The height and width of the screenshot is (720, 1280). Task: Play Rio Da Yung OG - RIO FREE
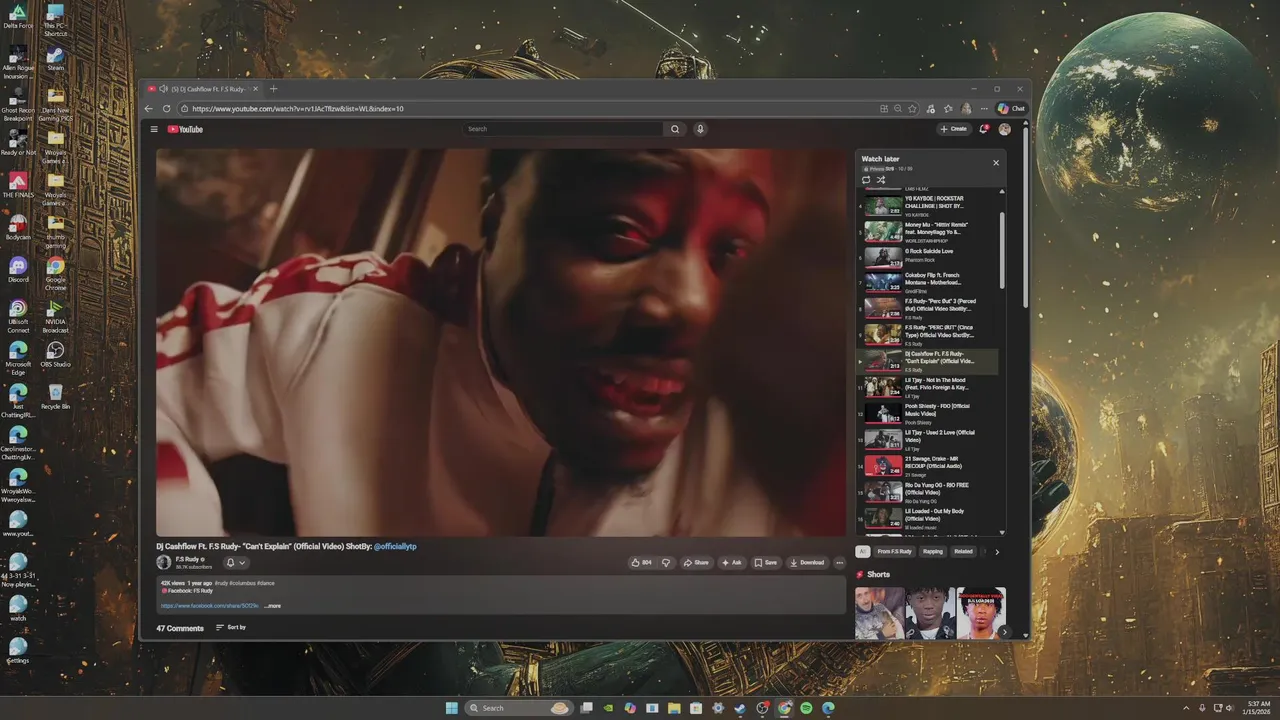[930, 491]
